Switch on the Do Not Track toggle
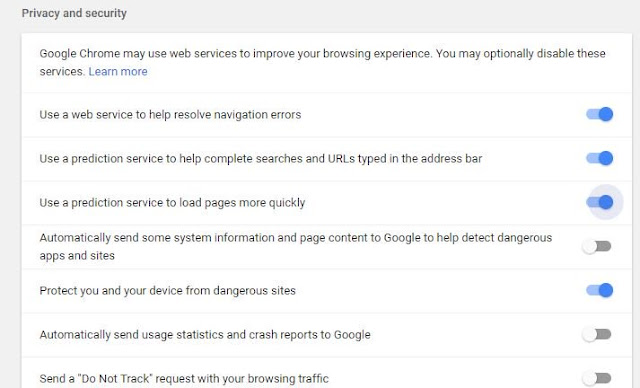The height and width of the screenshot is (388, 640). 597,378
